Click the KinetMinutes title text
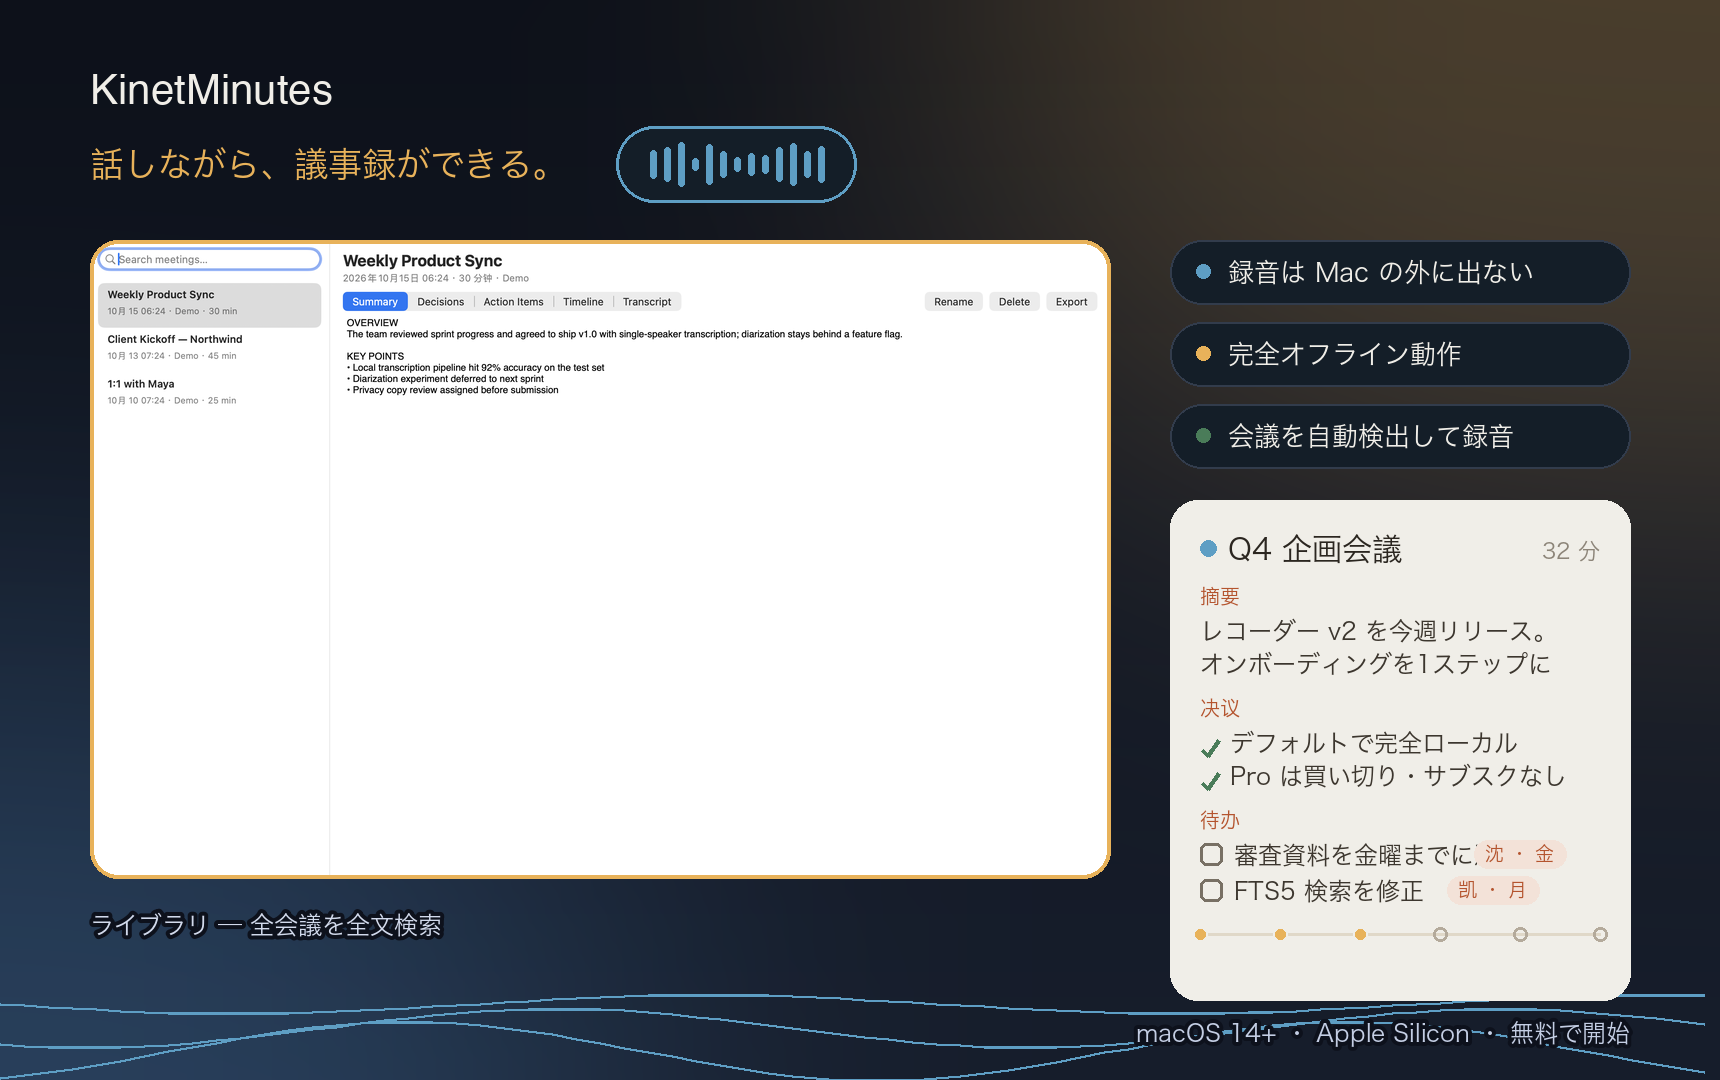This screenshot has height=1080, width=1720. click(x=211, y=90)
